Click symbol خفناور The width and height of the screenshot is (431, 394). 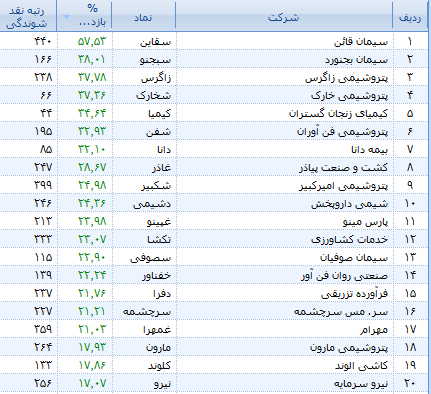[157, 276]
